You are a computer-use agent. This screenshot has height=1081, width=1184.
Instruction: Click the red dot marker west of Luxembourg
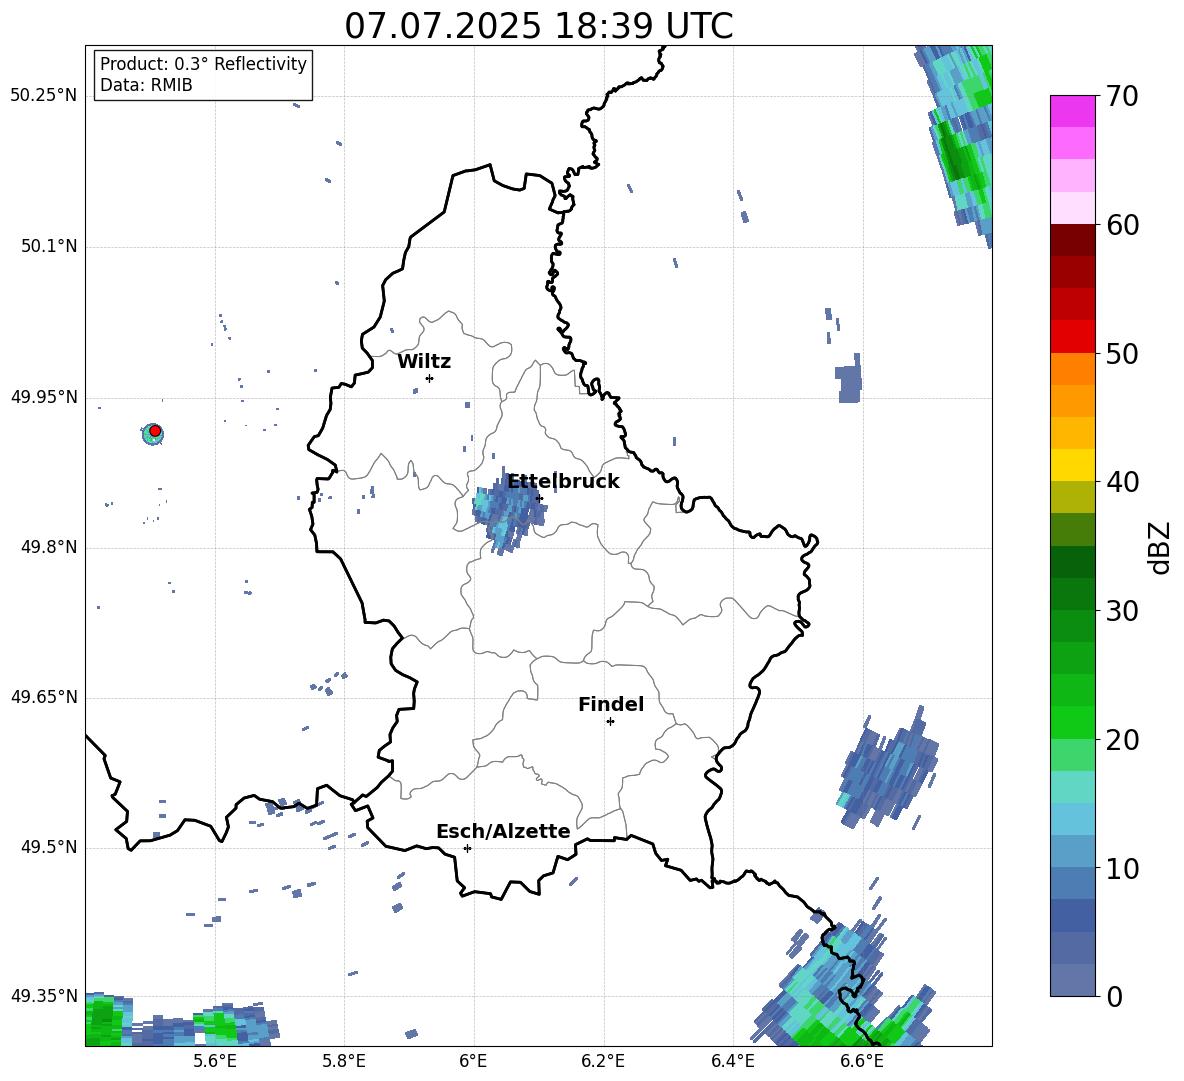click(x=155, y=431)
